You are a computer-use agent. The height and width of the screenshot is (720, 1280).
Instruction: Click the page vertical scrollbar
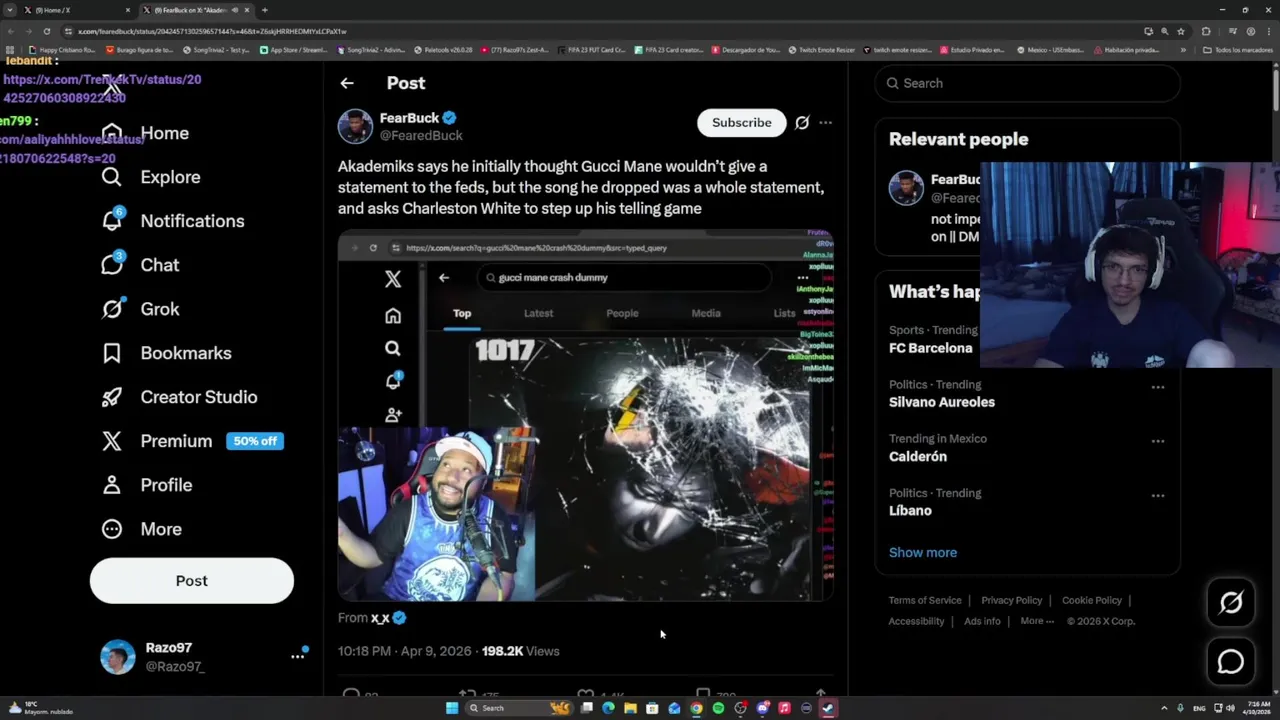(1275, 90)
